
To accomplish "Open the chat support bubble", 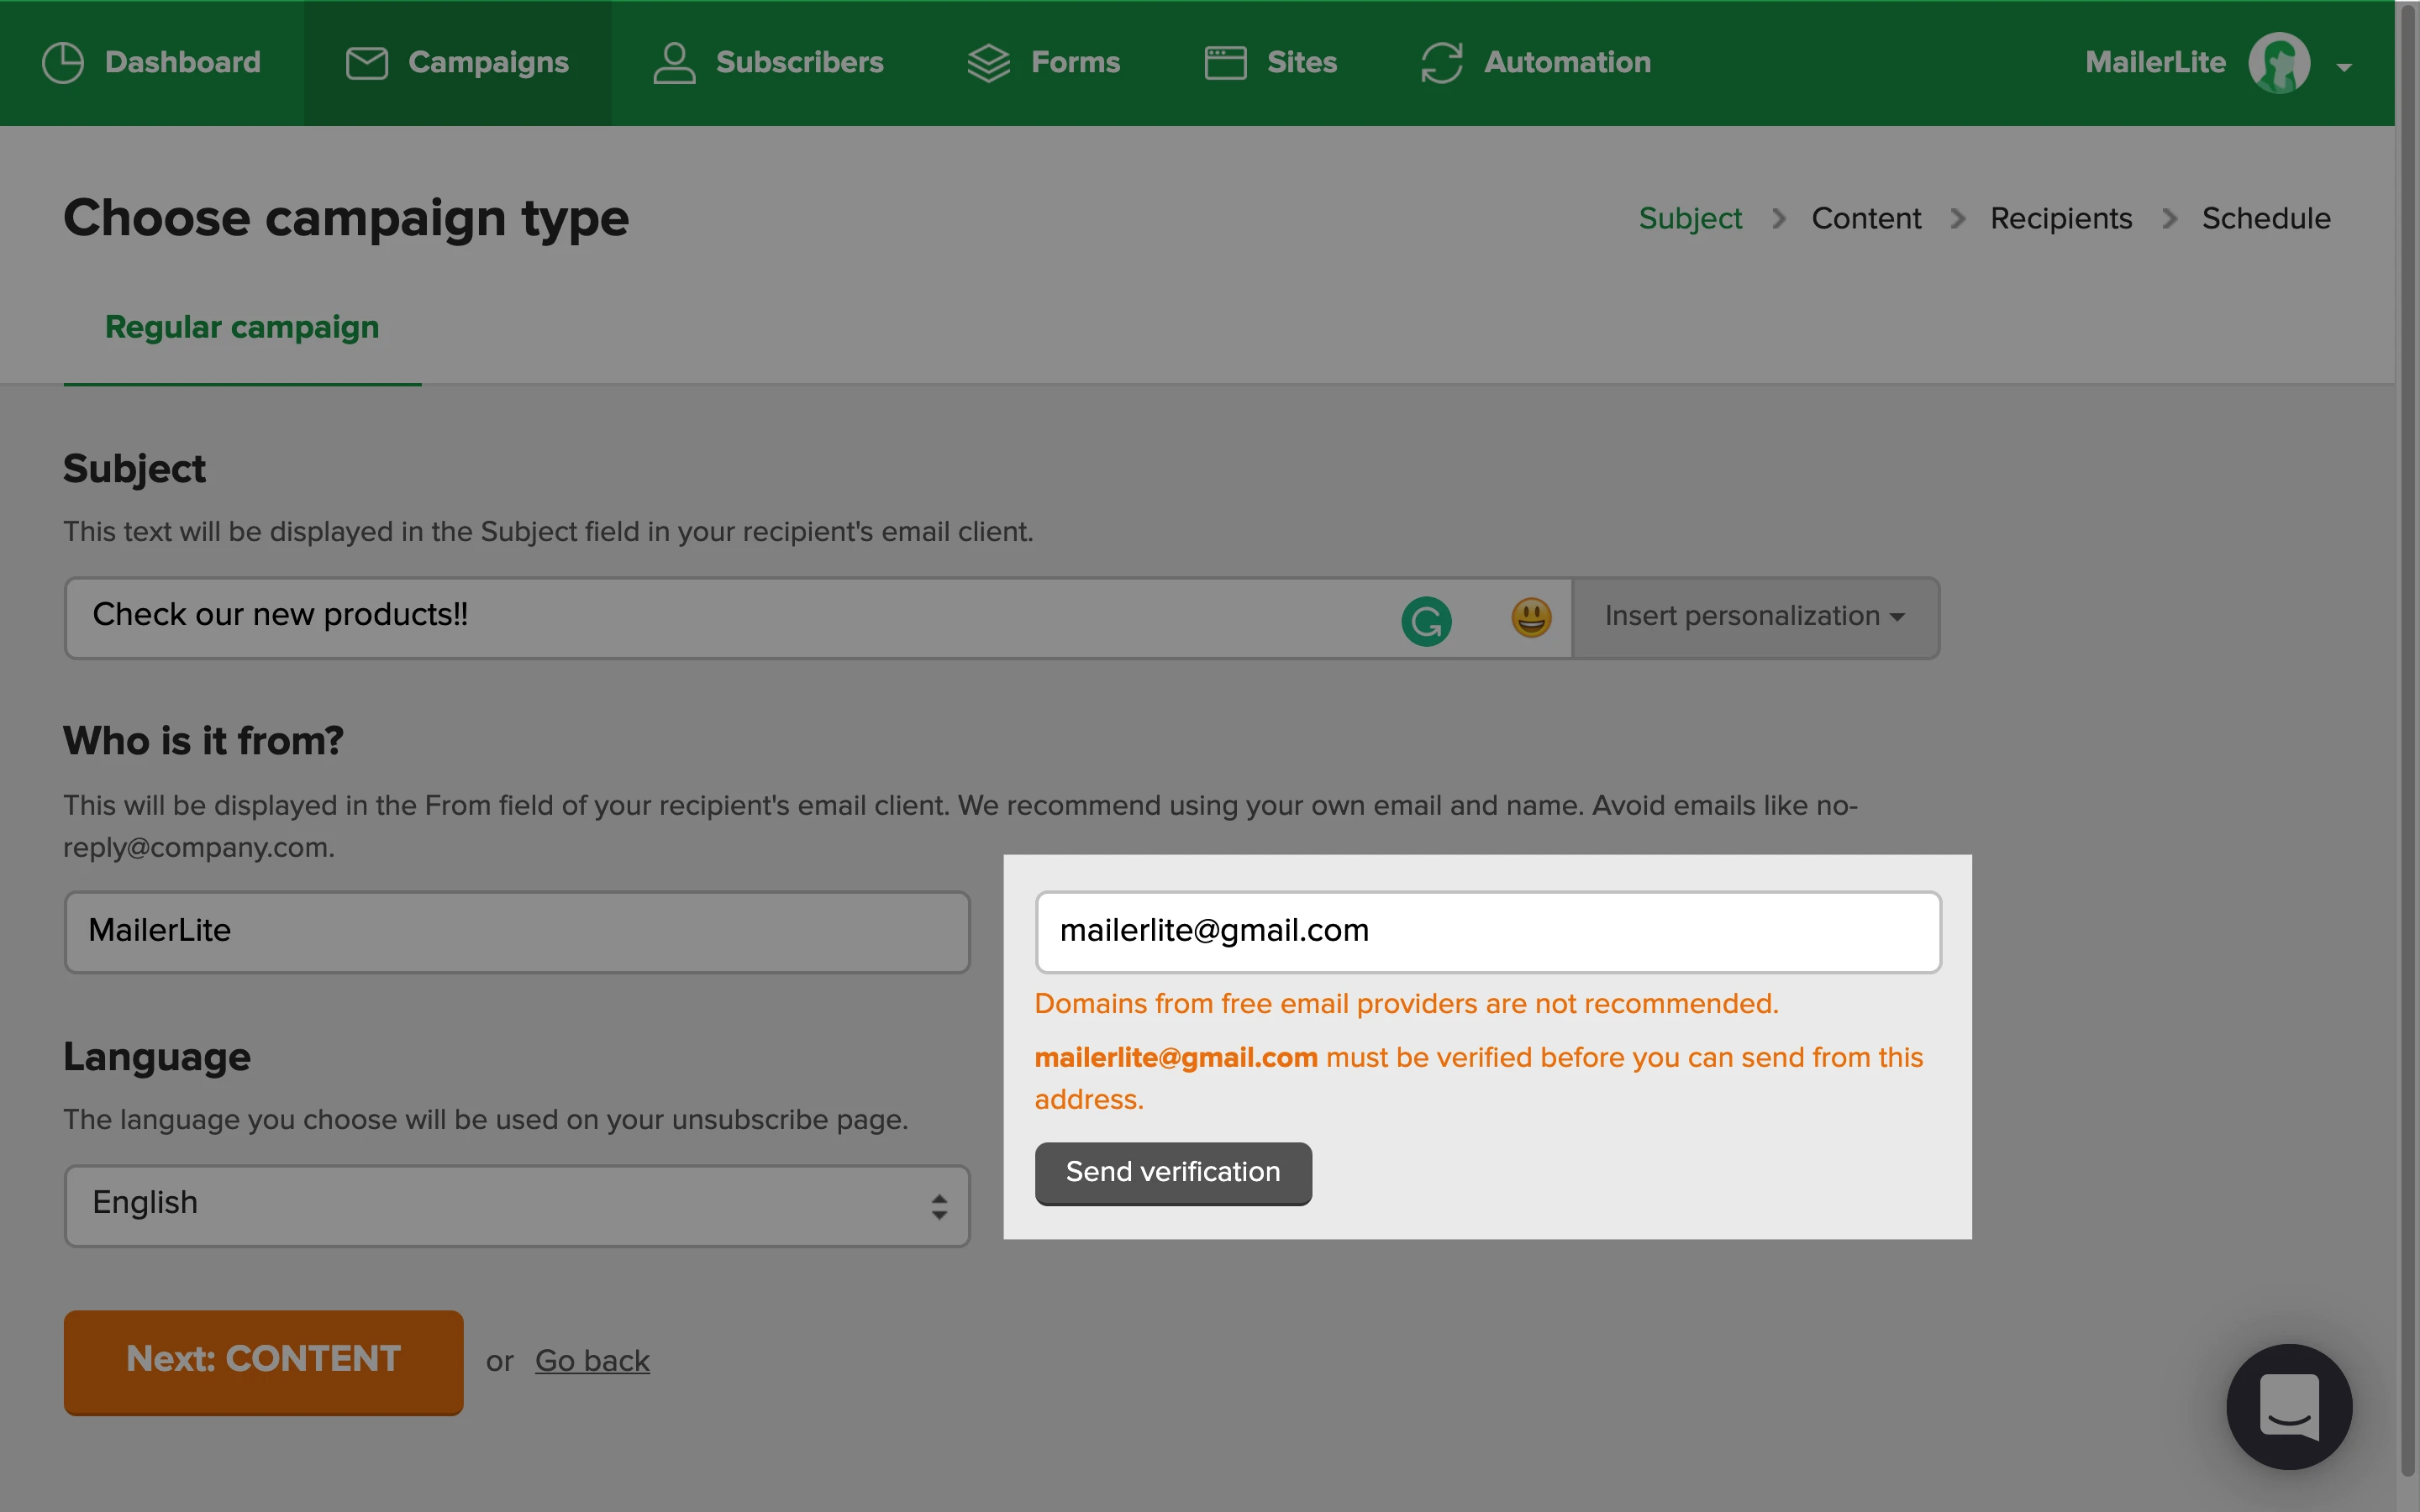I will (2288, 1406).
